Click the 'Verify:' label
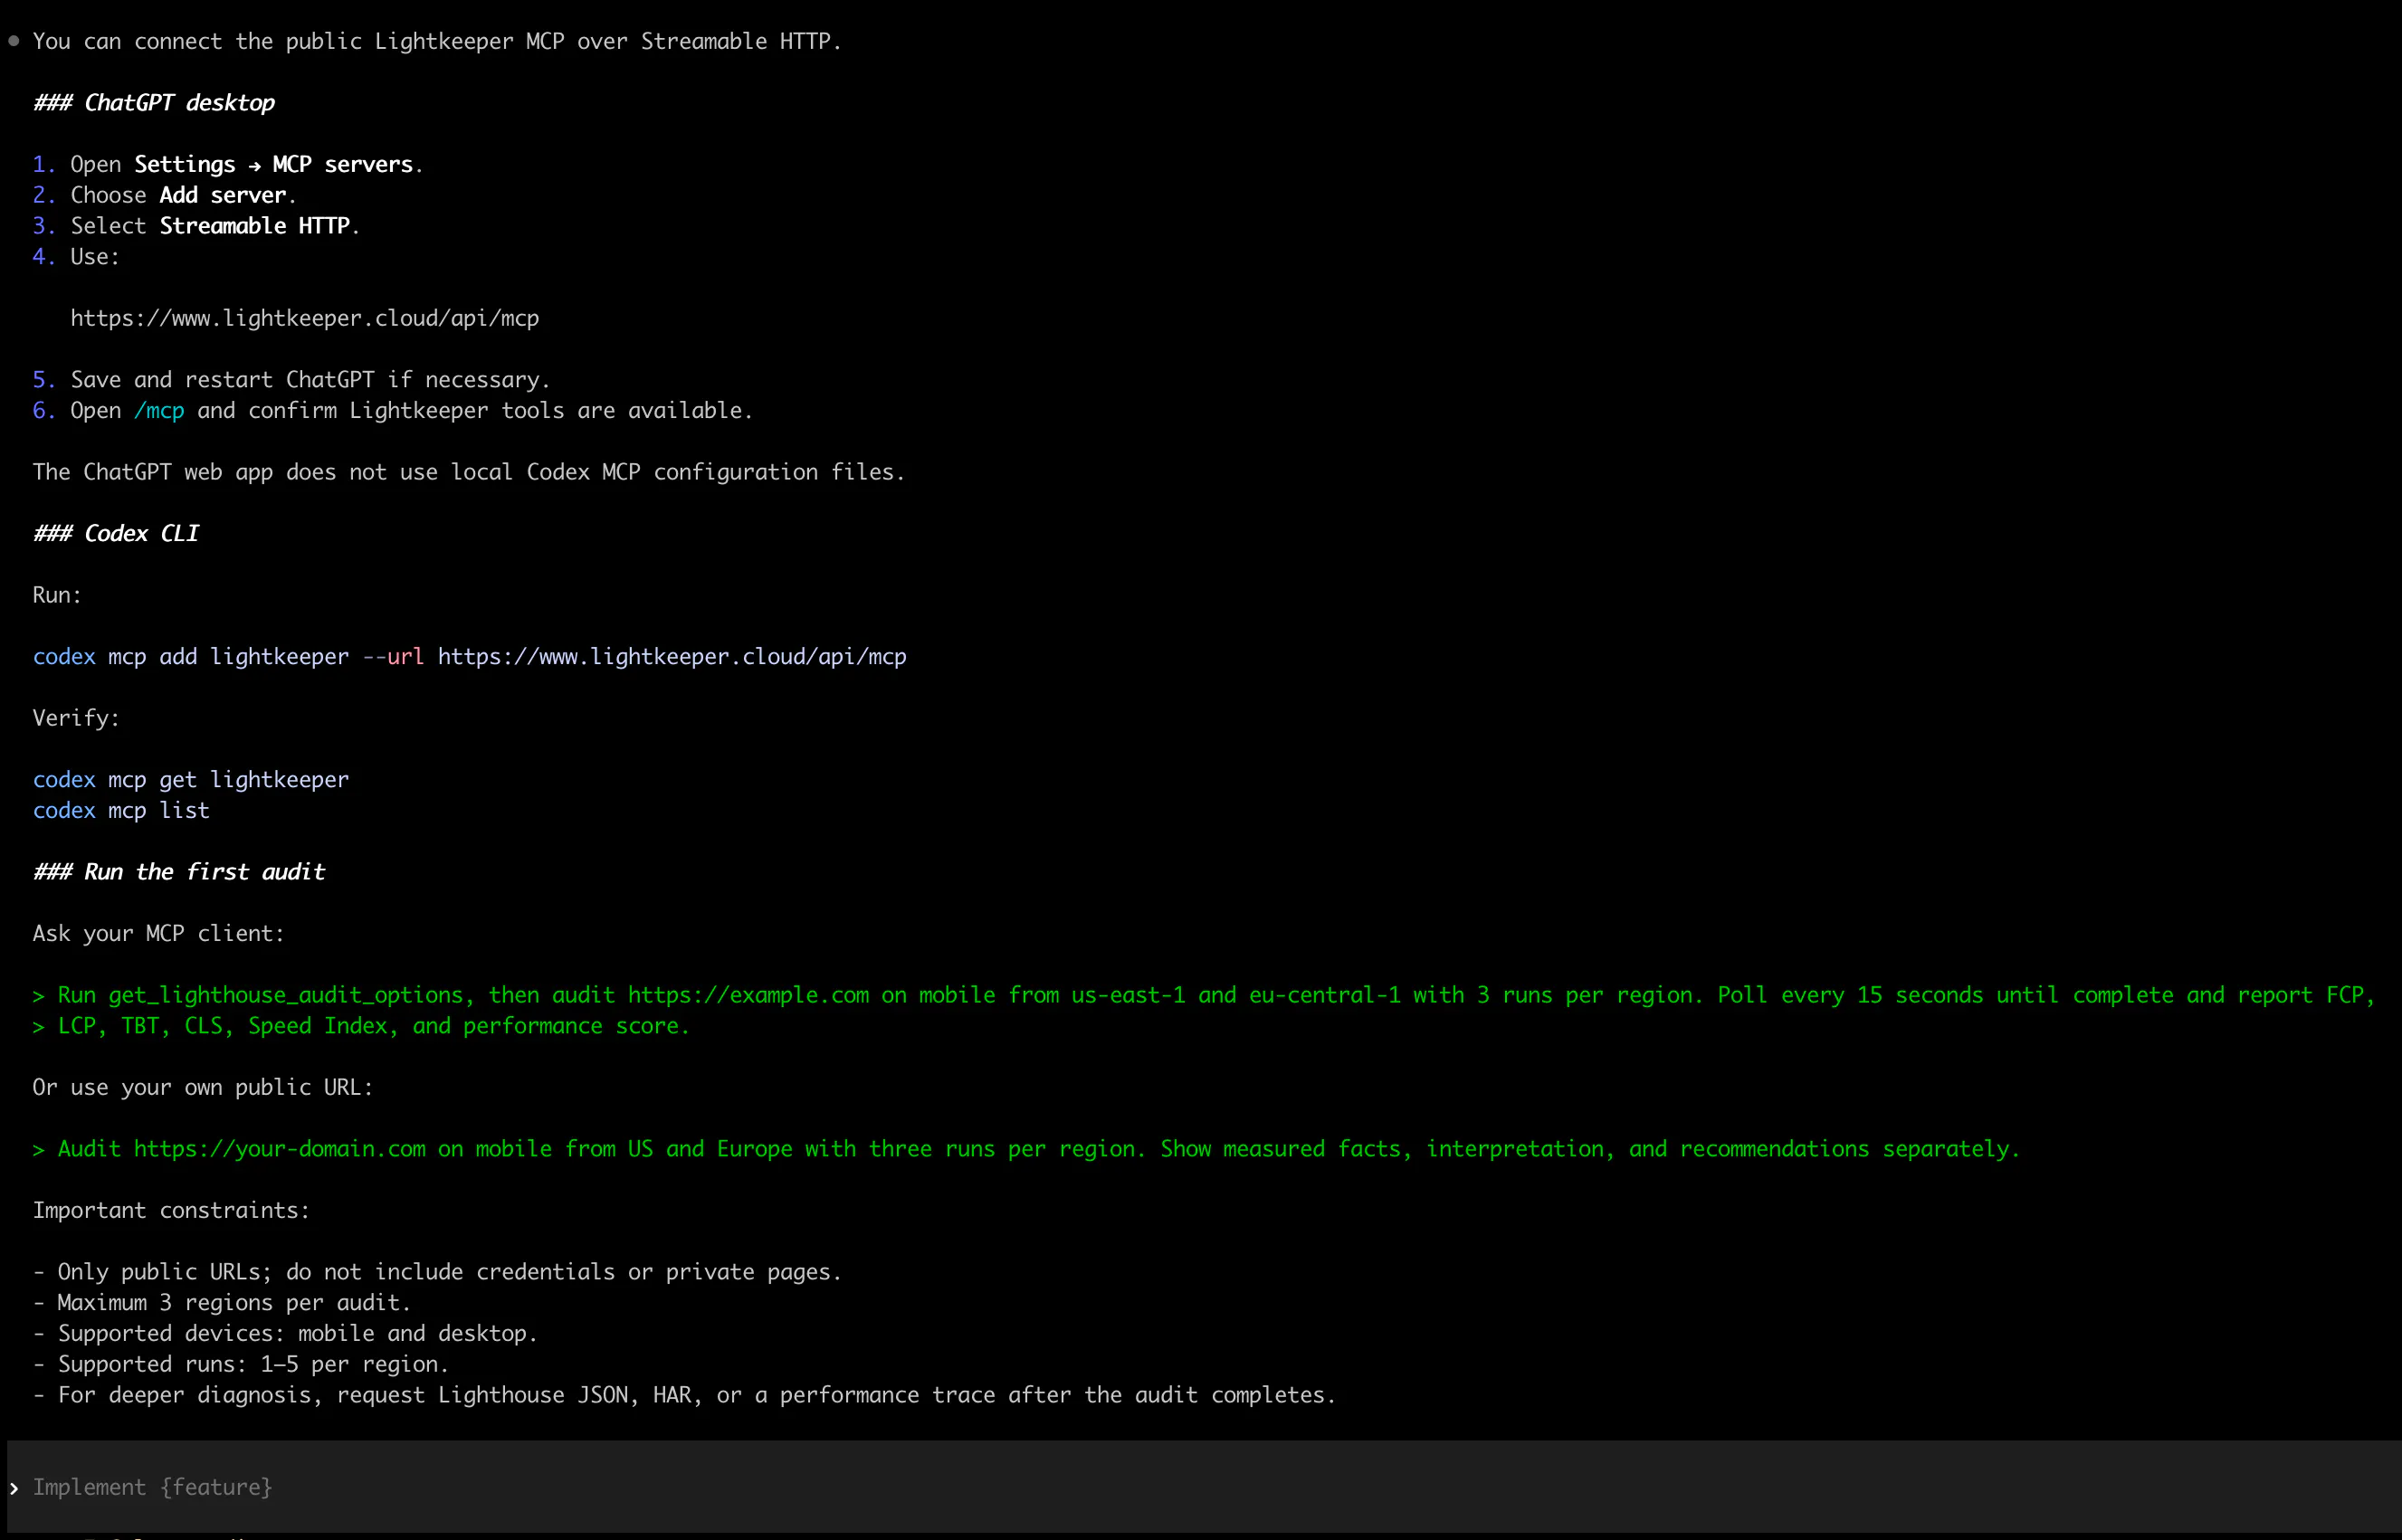 click(x=76, y=718)
